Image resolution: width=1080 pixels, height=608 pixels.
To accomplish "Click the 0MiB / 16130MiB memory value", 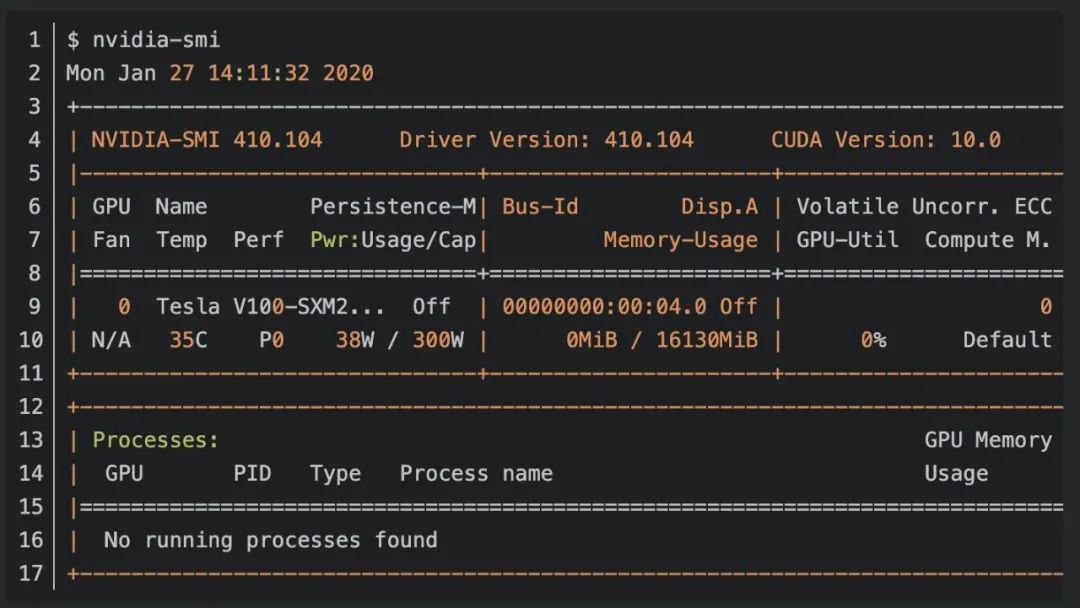I will [x=661, y=340].
